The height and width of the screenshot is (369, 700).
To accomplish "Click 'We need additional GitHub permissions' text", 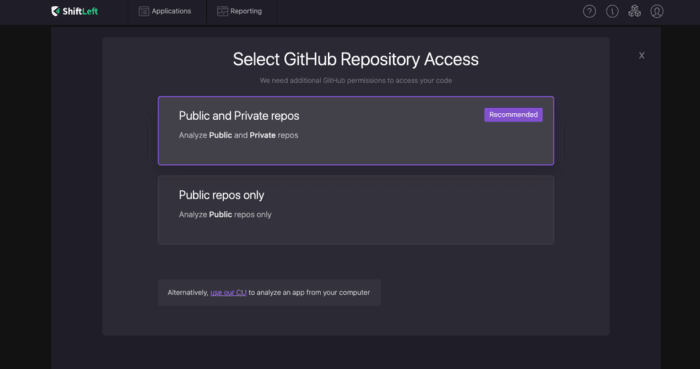I will click(356, 81).
